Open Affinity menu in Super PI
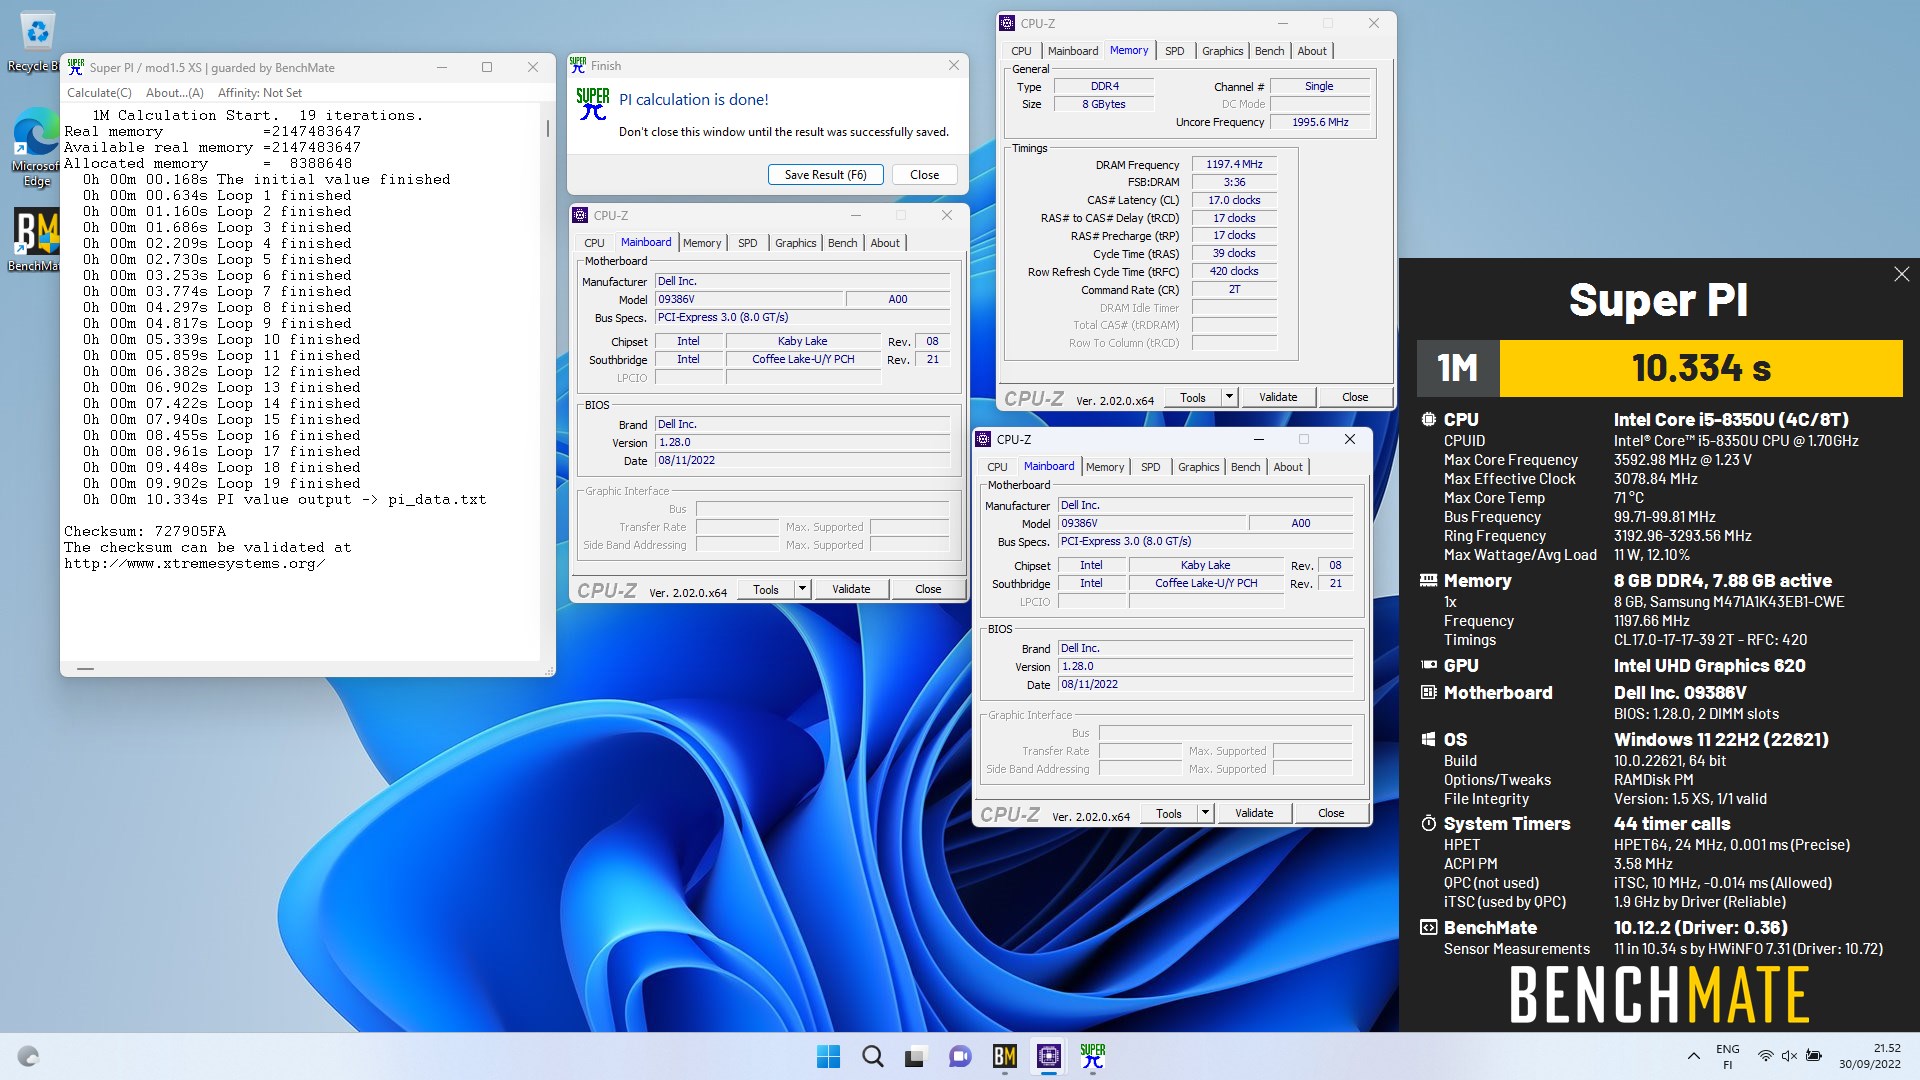This screenshot has height=1080, width=1920. click(x=260, y=93)
